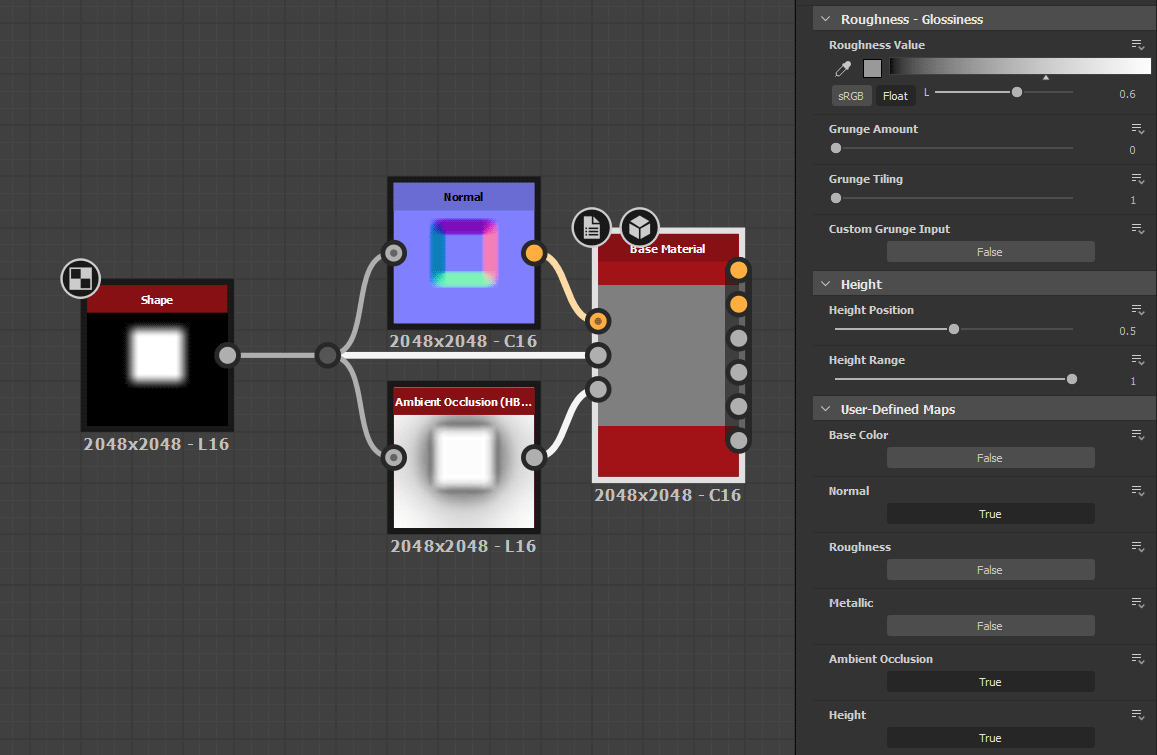Collapse the Height section
The image size is (1157, 755).
tap(826, 285)
